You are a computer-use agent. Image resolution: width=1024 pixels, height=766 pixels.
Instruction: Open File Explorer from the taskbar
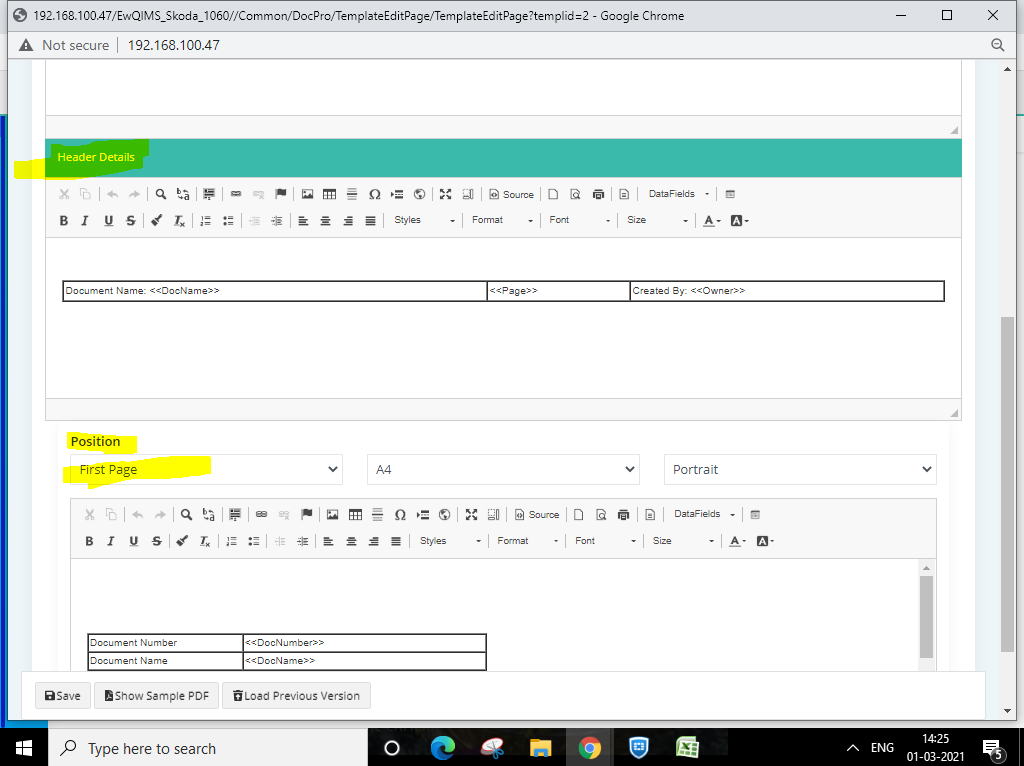(541, 748)
